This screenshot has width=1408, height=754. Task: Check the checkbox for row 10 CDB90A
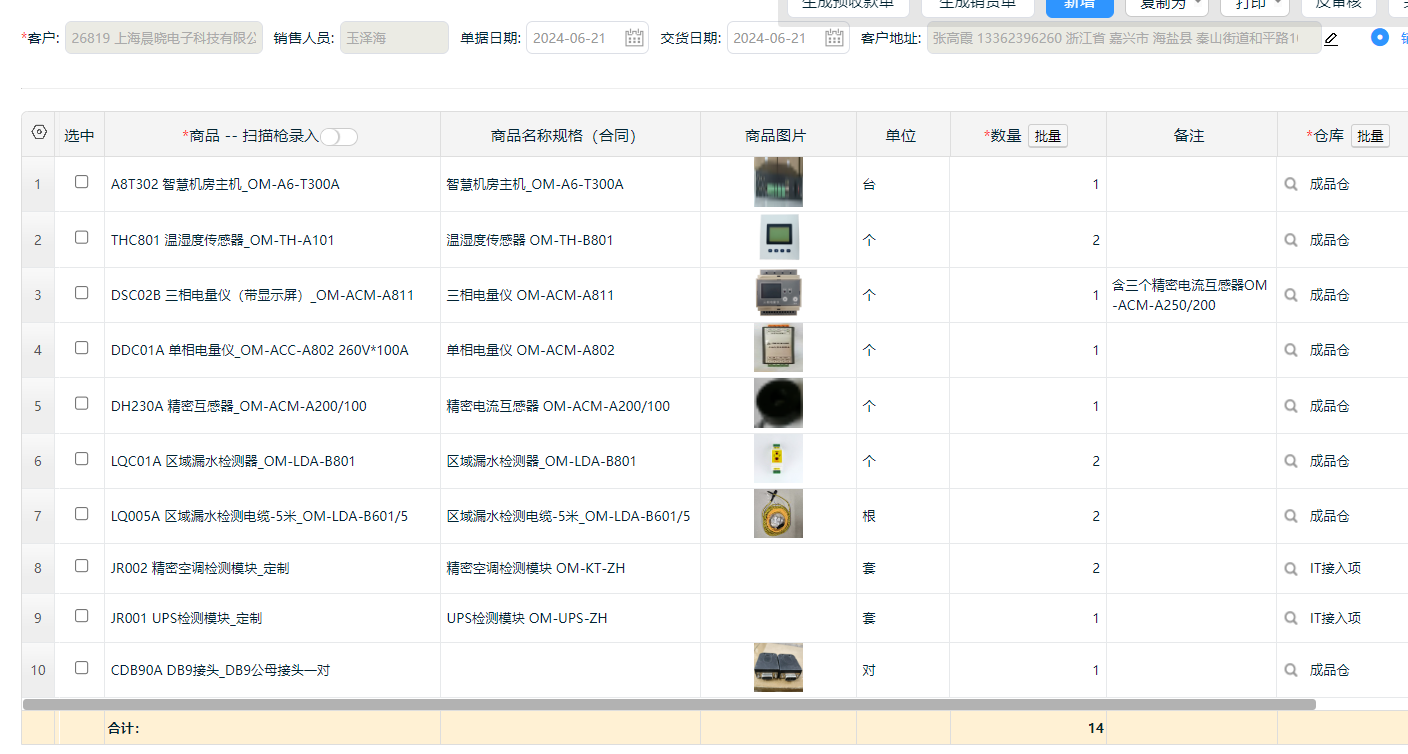coord(81,668)
